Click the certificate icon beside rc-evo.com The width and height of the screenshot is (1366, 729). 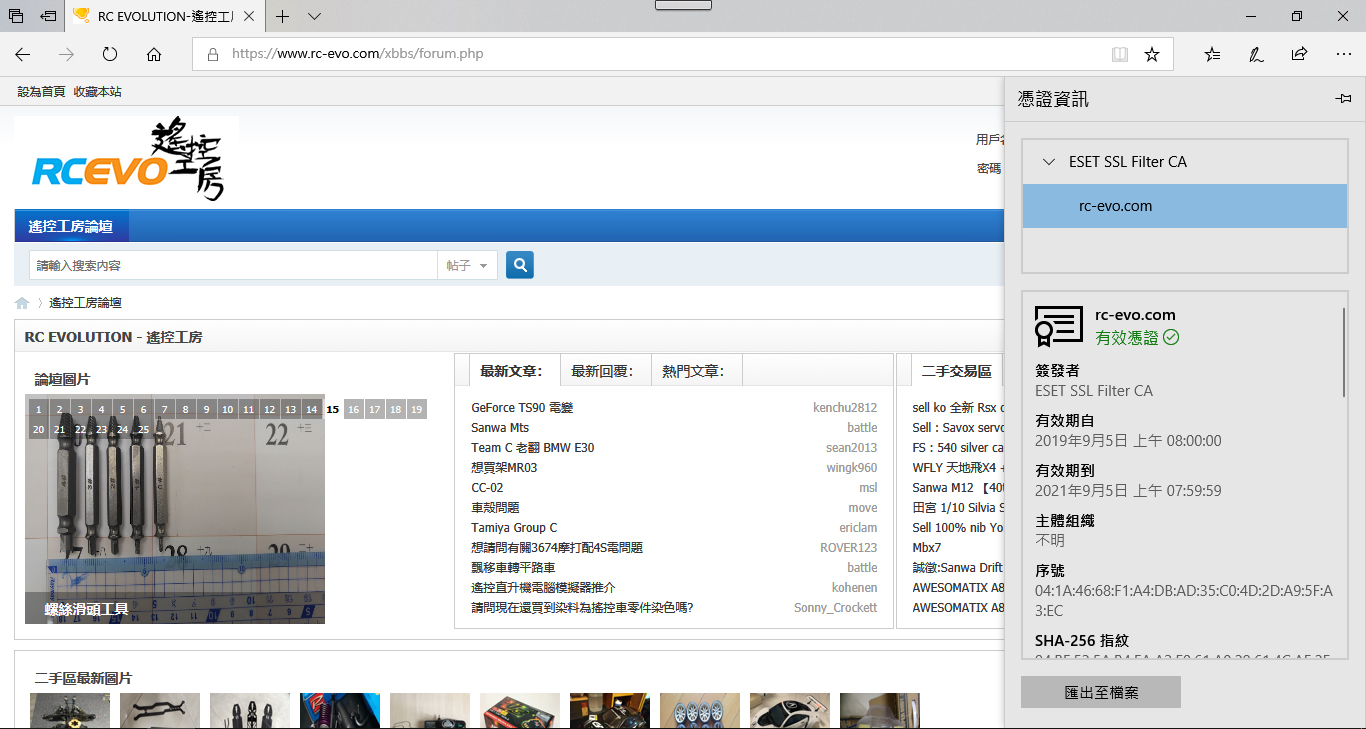(1059, 326)
